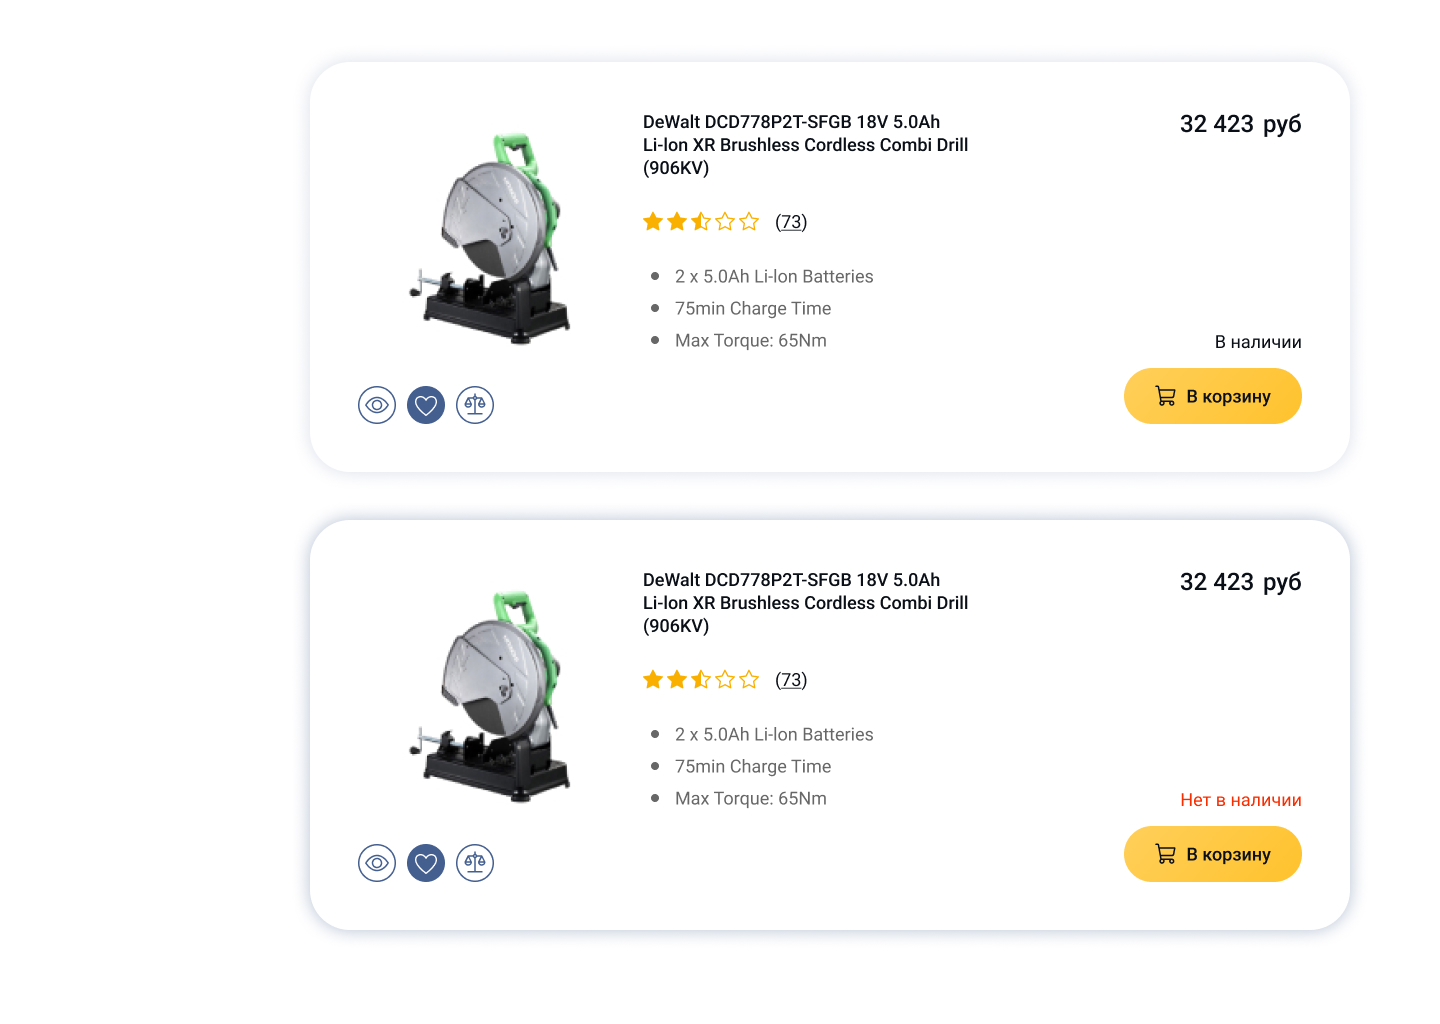Click the star rating on the second product
Viewport: 1440px width, 1024px height.
tap(701, 680)
